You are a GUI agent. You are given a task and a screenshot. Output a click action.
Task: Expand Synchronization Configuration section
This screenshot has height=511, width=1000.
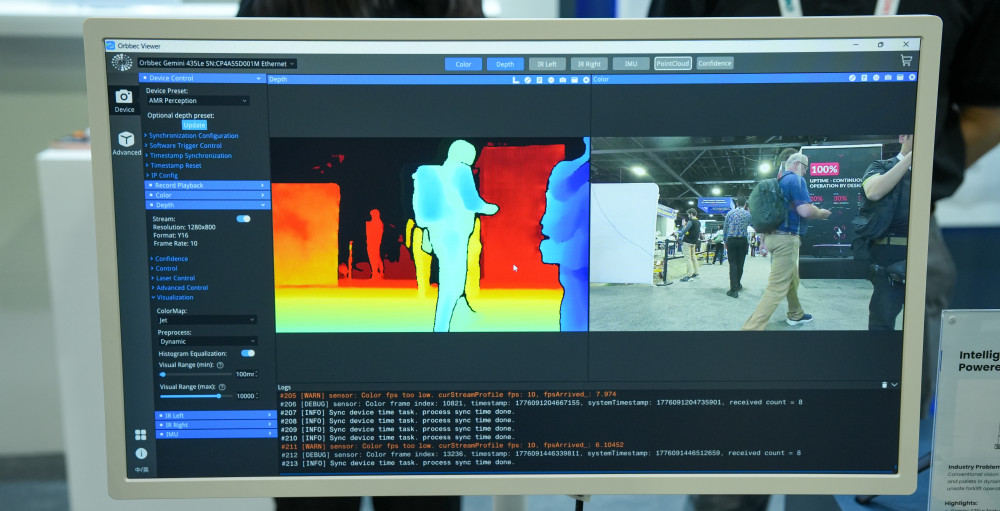193,136
